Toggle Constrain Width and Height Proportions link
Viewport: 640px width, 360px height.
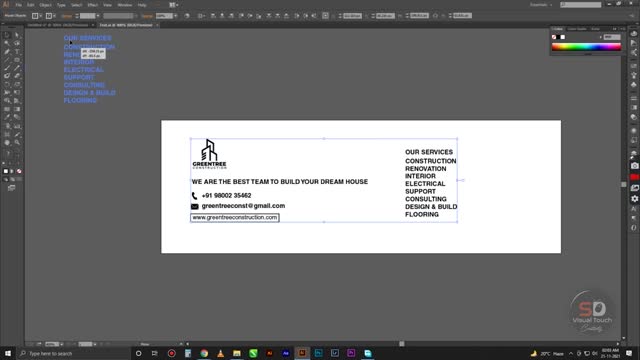pyautogui.click(x=435, y=16)
